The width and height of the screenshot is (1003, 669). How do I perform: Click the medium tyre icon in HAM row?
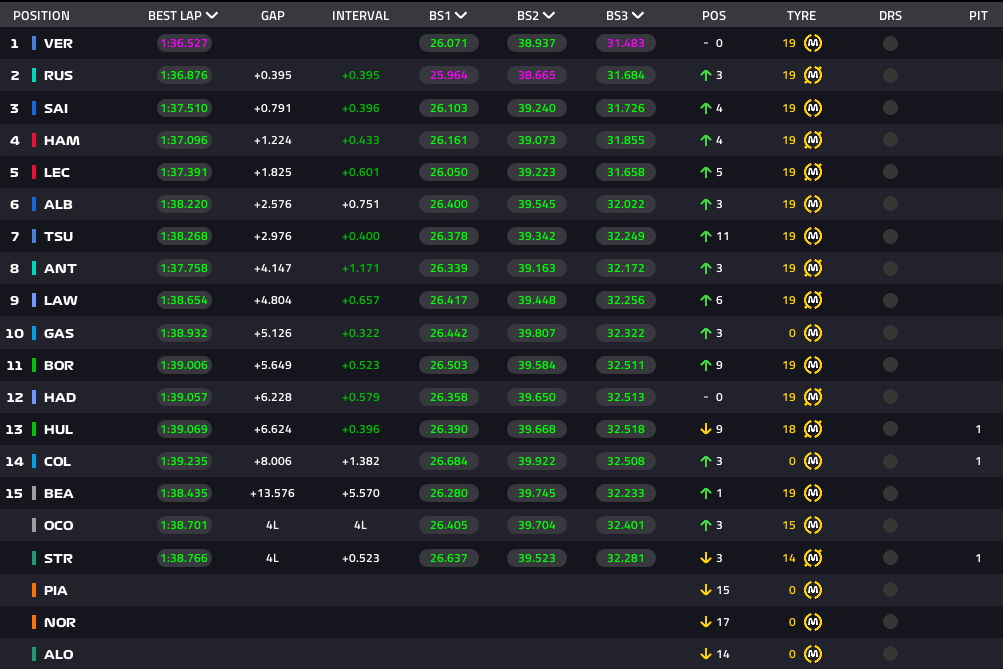tap(813, 140)
